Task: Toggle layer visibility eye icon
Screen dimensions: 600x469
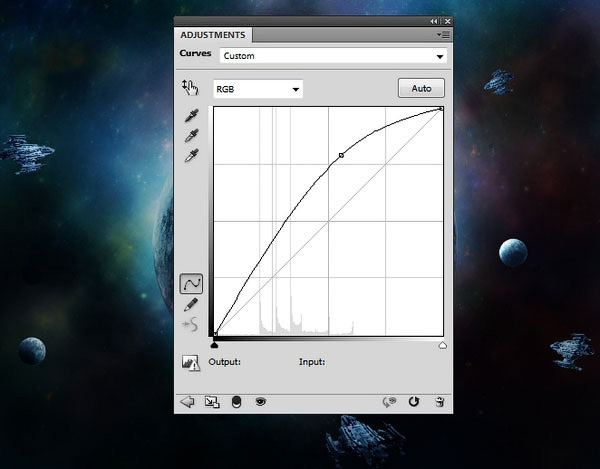Action: pos(260,401)
